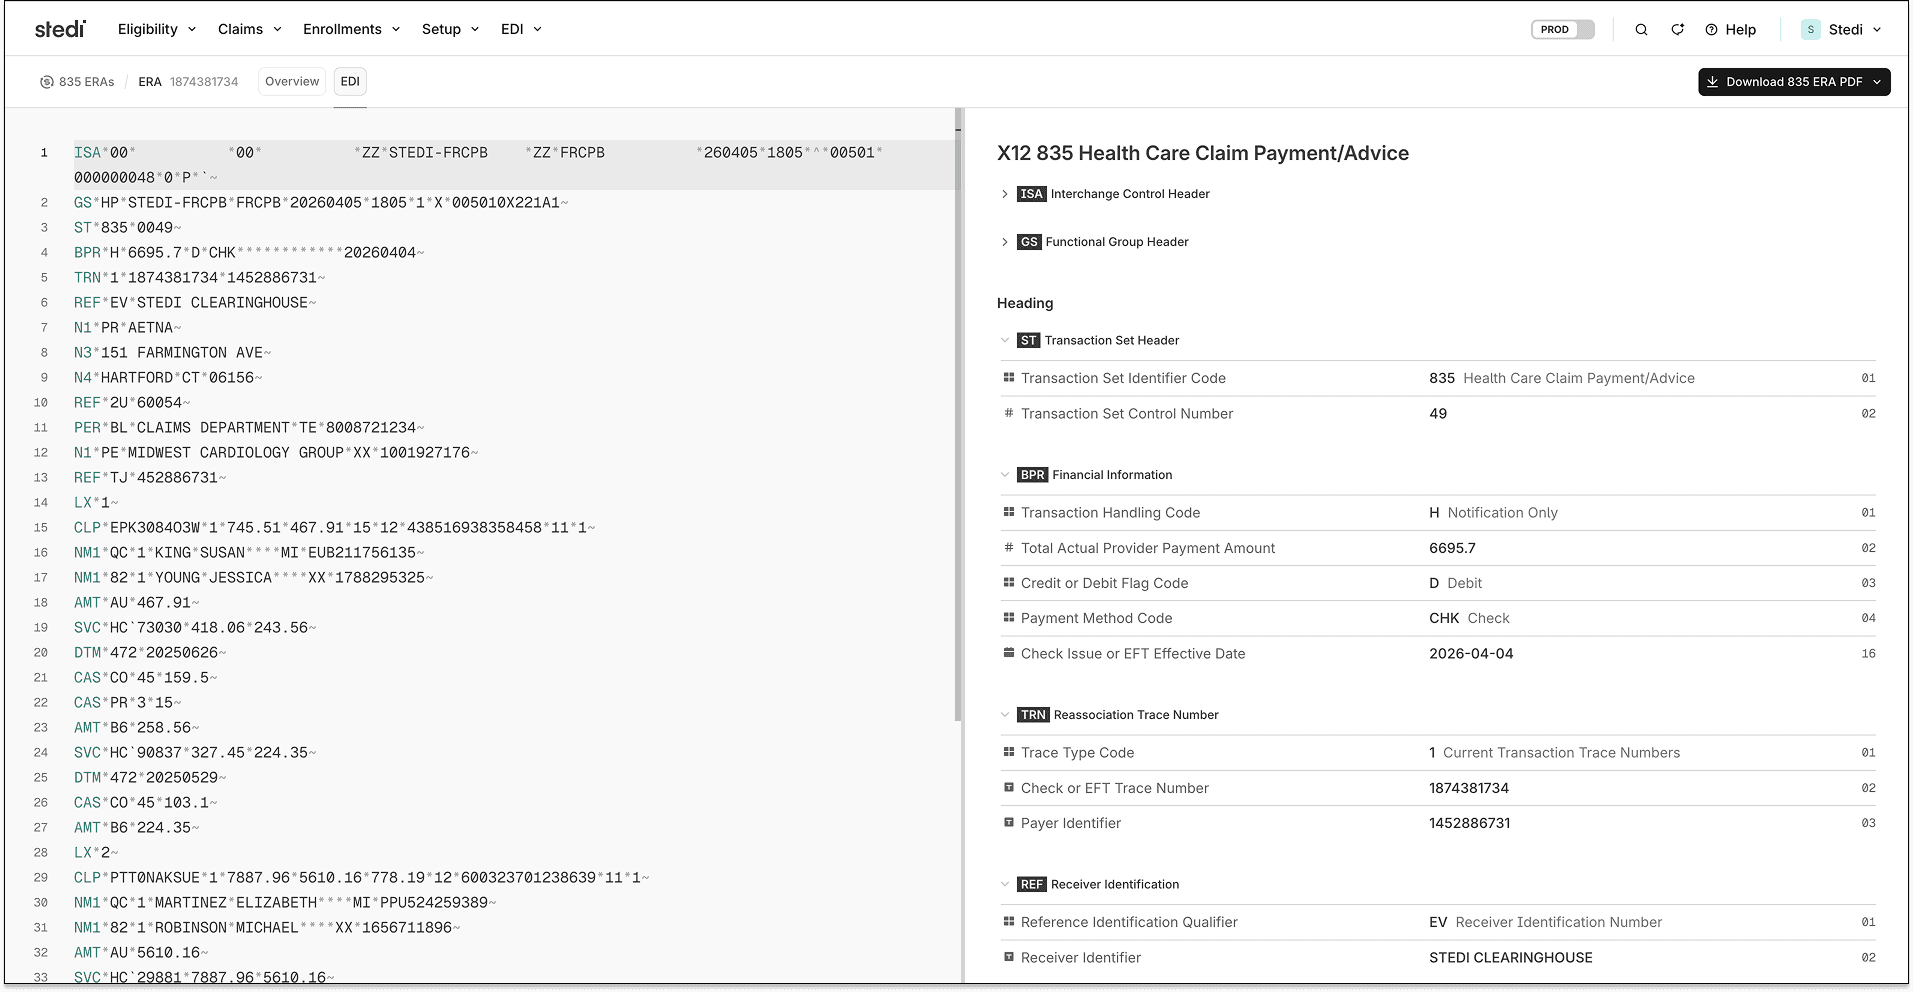Click the REF segment badge
Viewport: 1913px width, 992px height.
click(x=1032, y=884)
